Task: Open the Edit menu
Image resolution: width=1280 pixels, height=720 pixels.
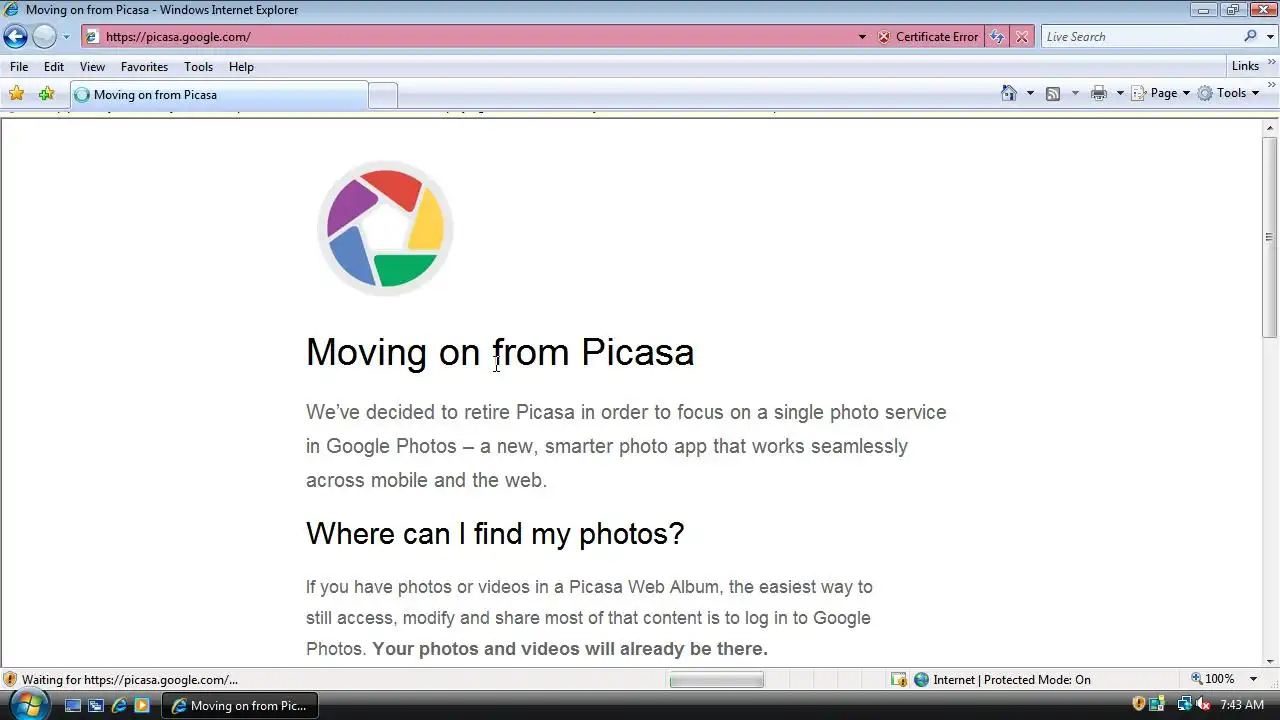Action: click(54, 67)
